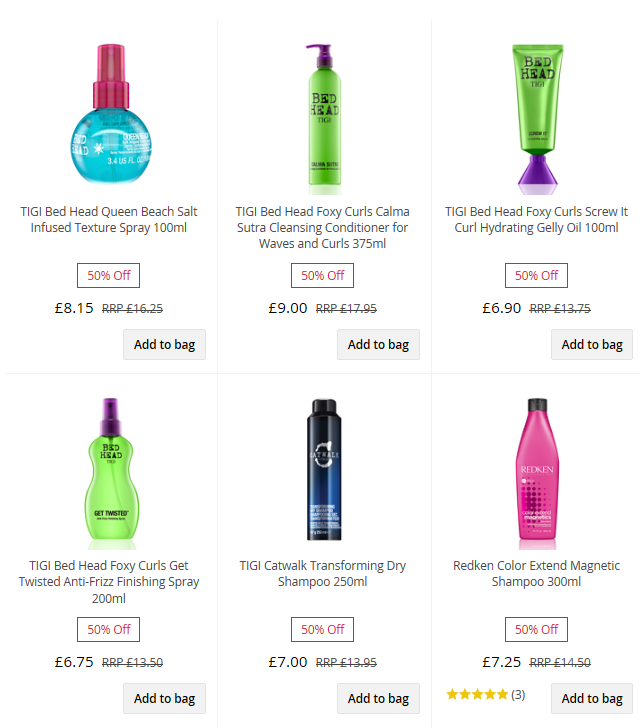Open the Catwalk Dry Shampoo product image
The height and width of the screenshot is (728, 640).
tap(324, 469)
